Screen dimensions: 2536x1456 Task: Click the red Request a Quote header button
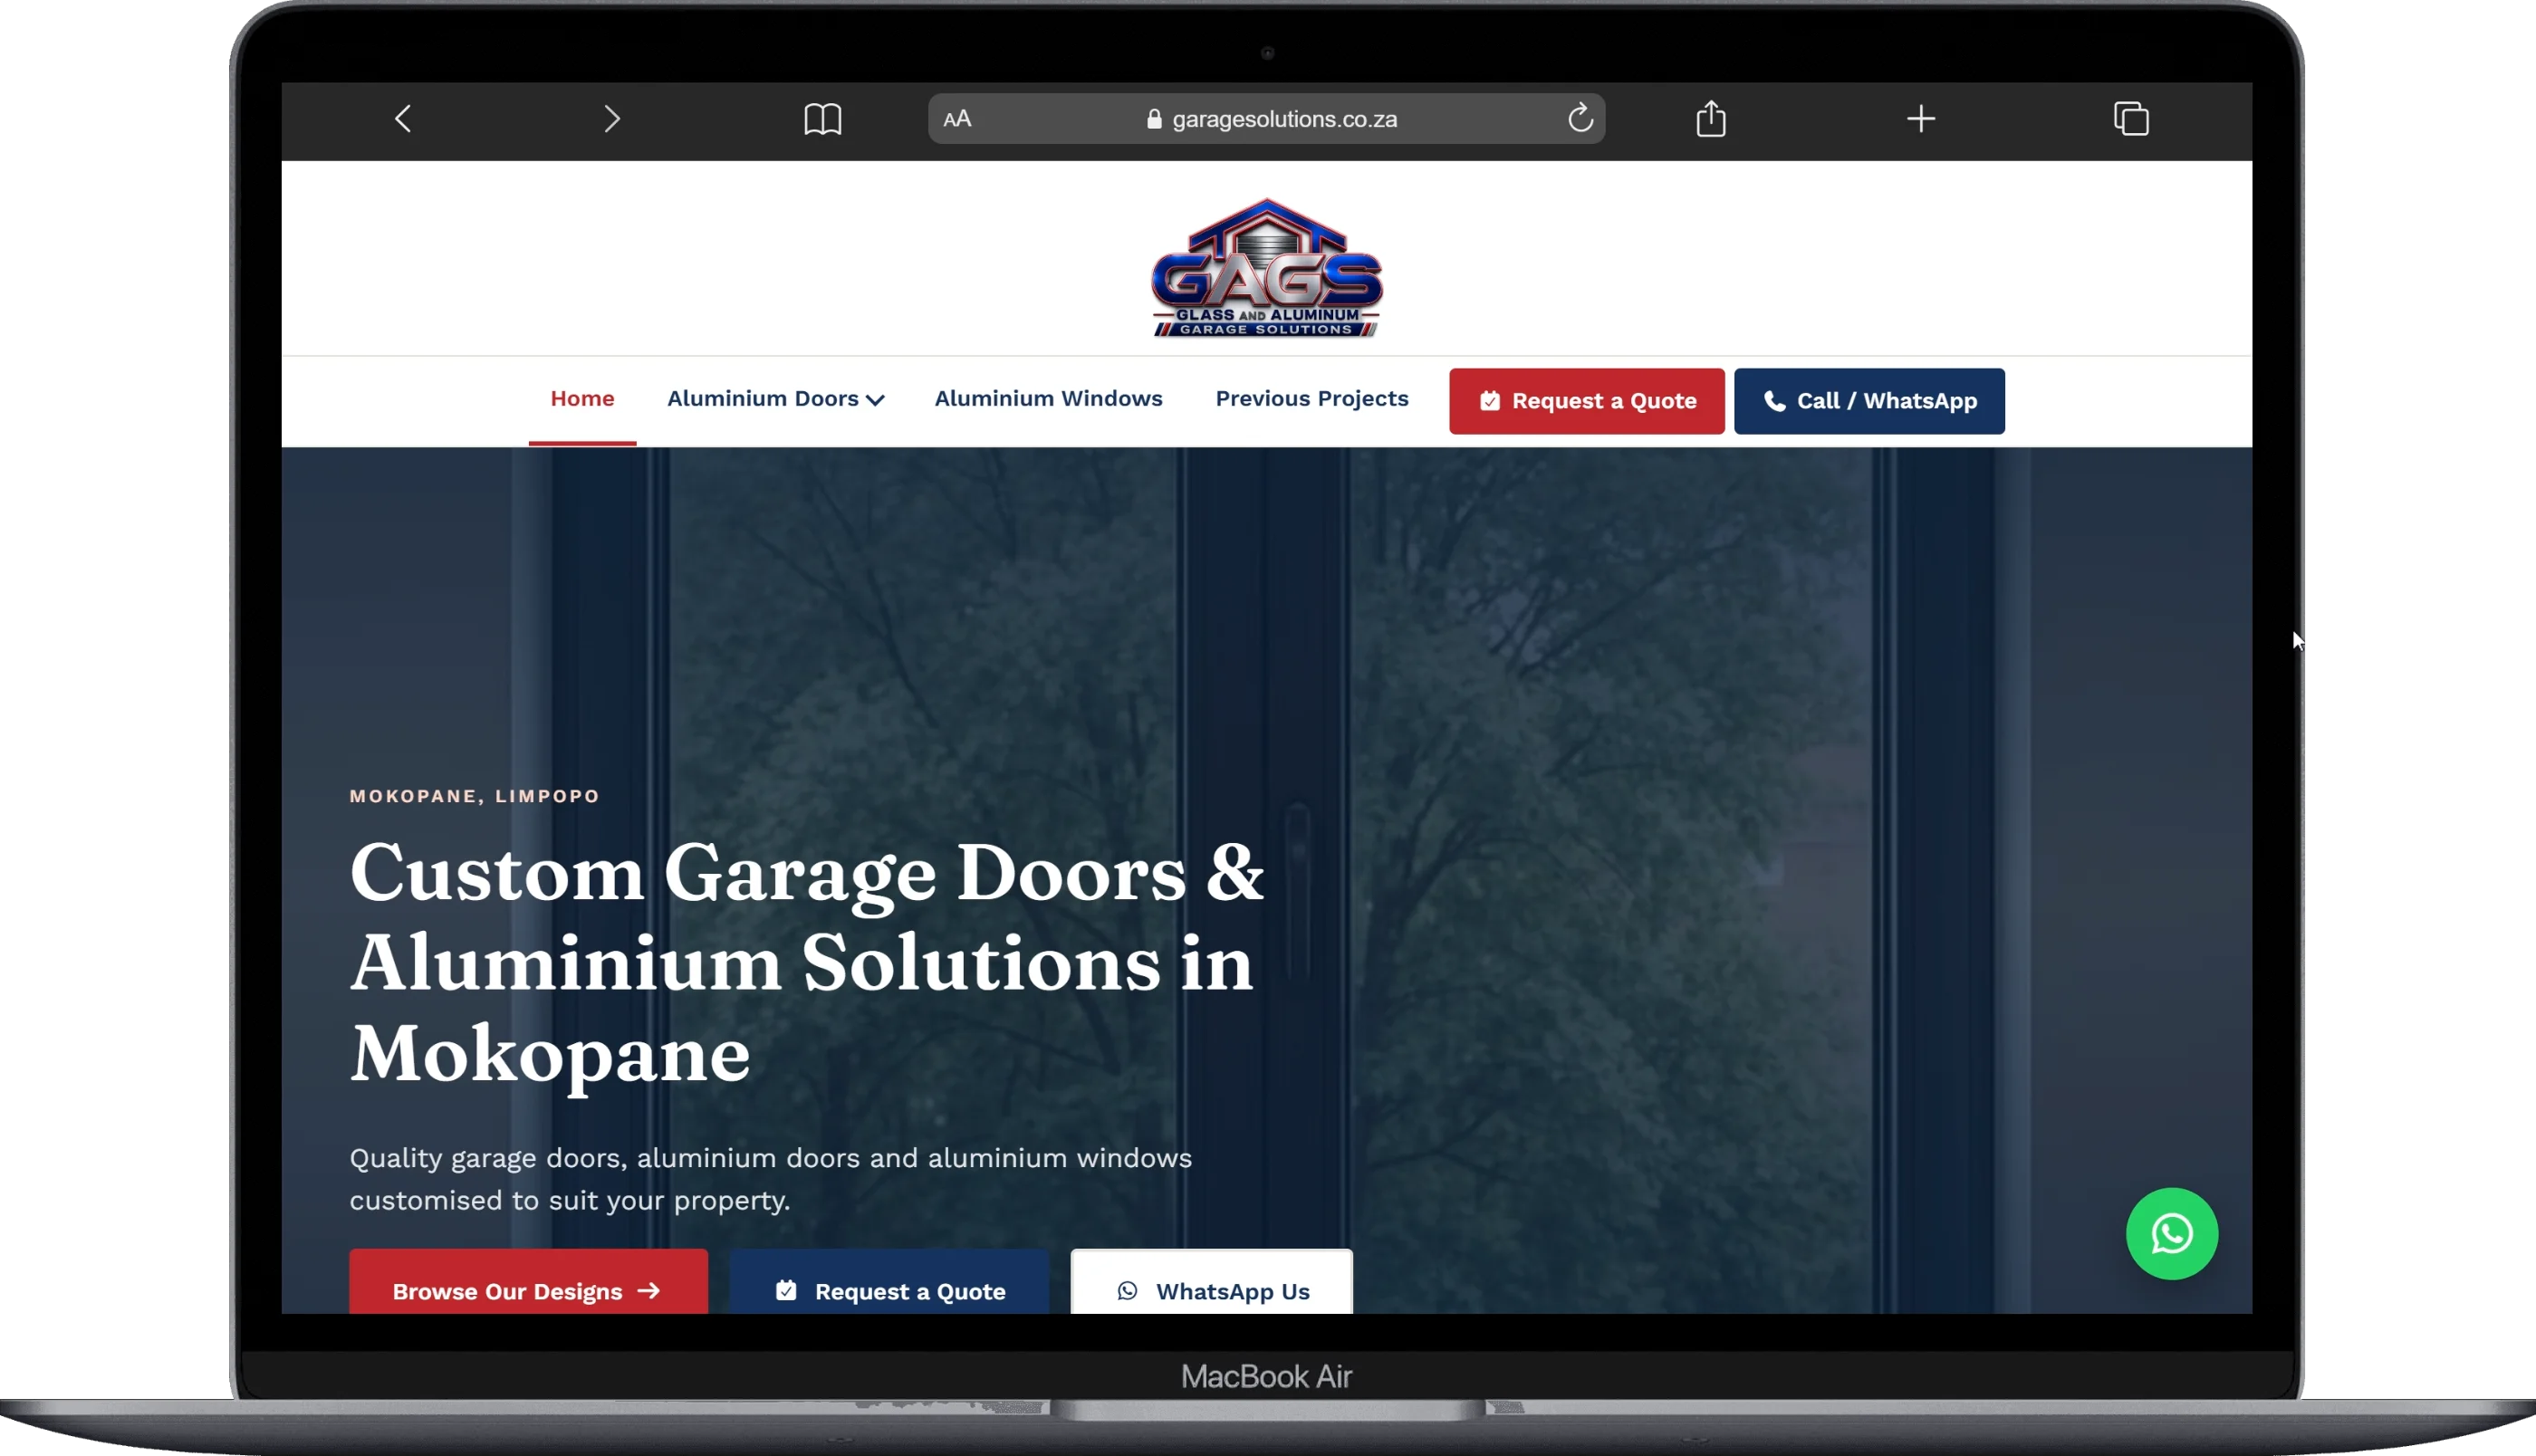click(x=1586, y=401)
